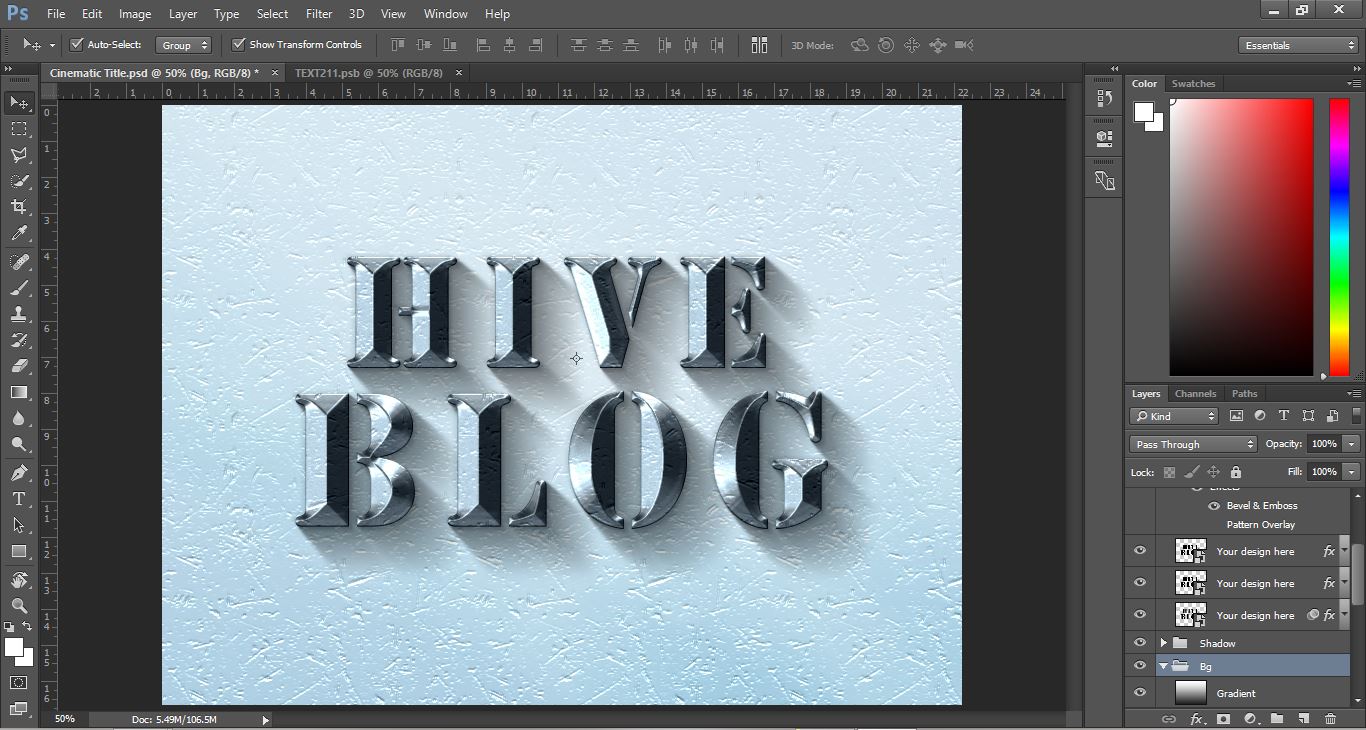The height and width of the screenshot is (730, 1366).
Task: Switch to the Paths tab
Action: (1244, 394)
